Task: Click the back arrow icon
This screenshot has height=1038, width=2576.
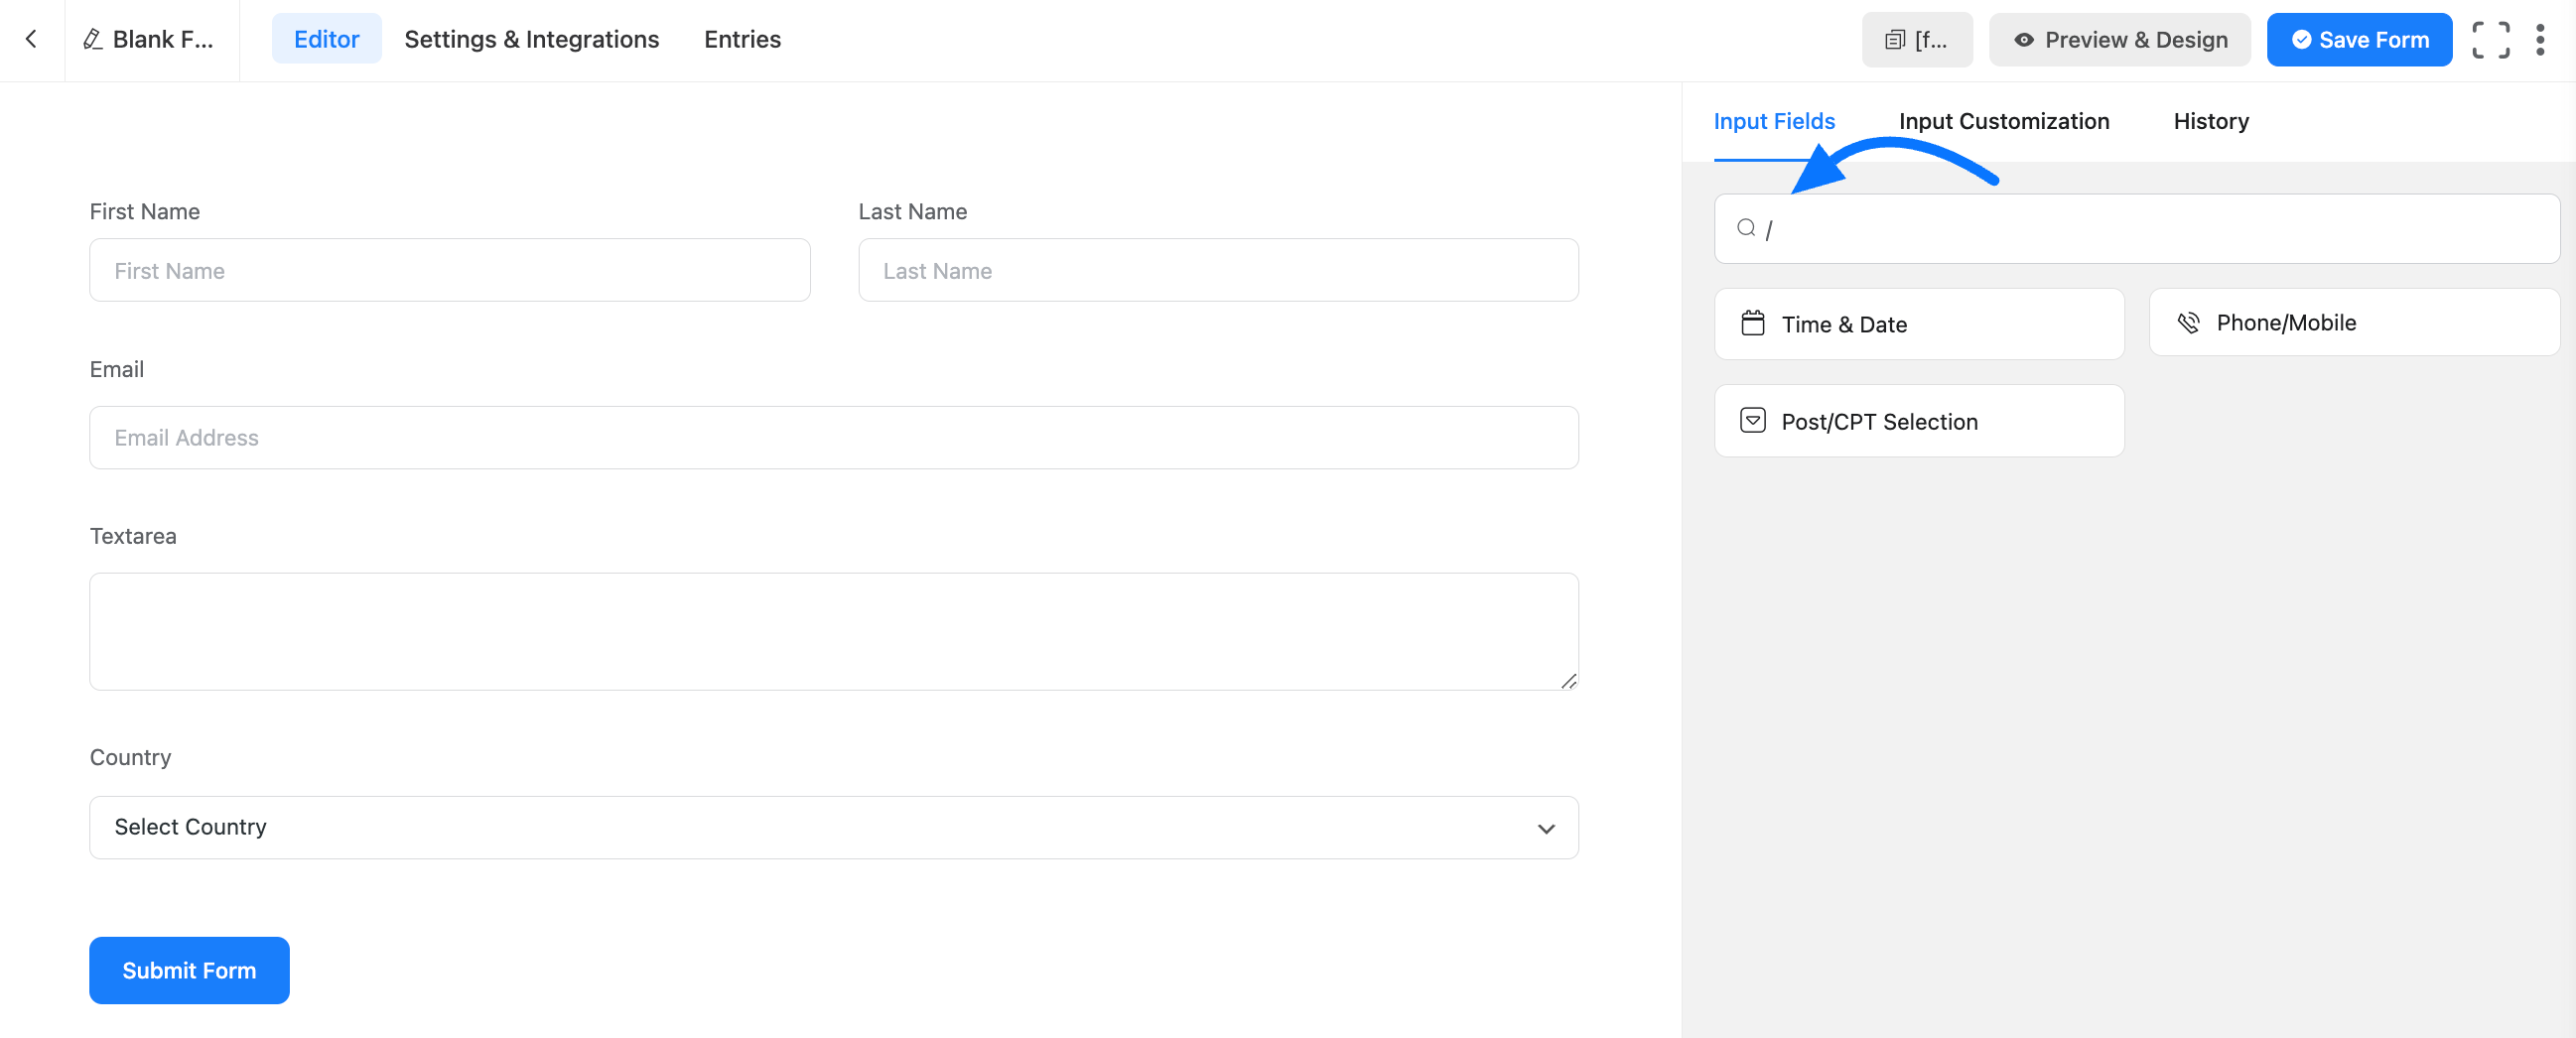Action: (31, 39)
